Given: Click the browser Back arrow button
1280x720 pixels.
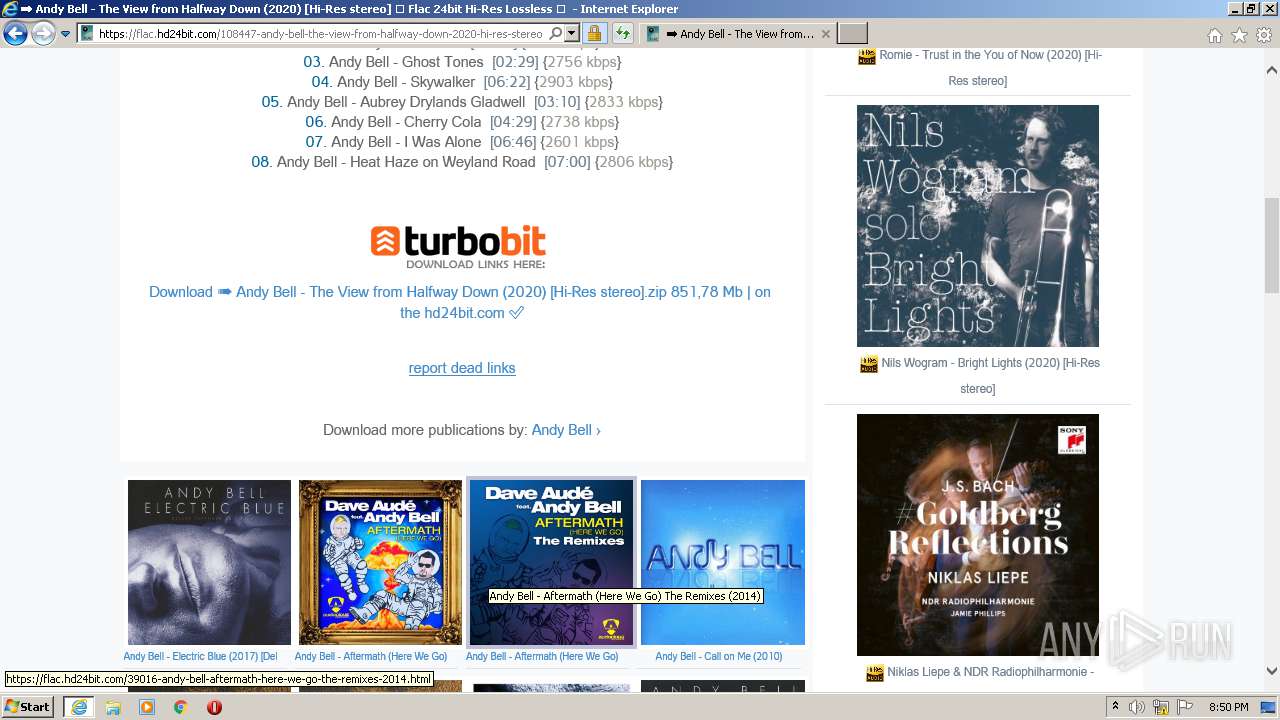Looking at the screenshot, I should click(x=15, y=34).
